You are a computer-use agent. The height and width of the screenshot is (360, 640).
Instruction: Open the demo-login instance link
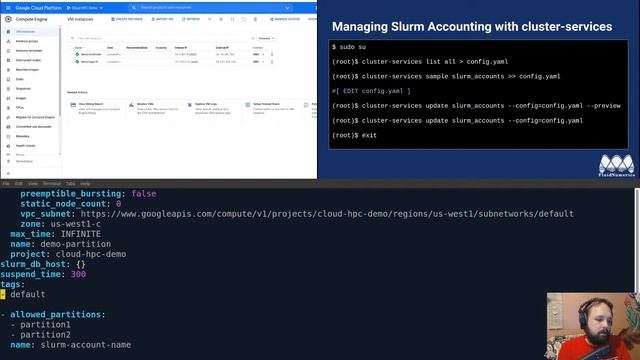(x=89, y=62)
